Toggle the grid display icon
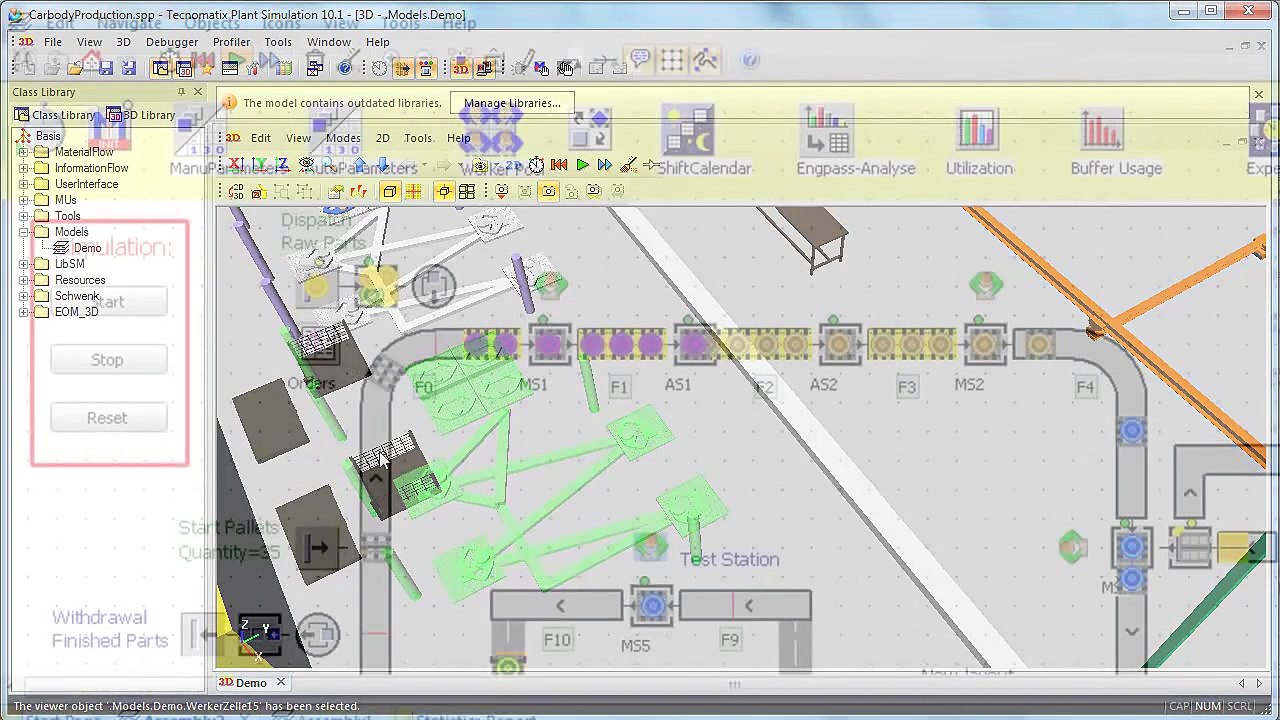The image size is (1280, 720). (x=413, y=192)
